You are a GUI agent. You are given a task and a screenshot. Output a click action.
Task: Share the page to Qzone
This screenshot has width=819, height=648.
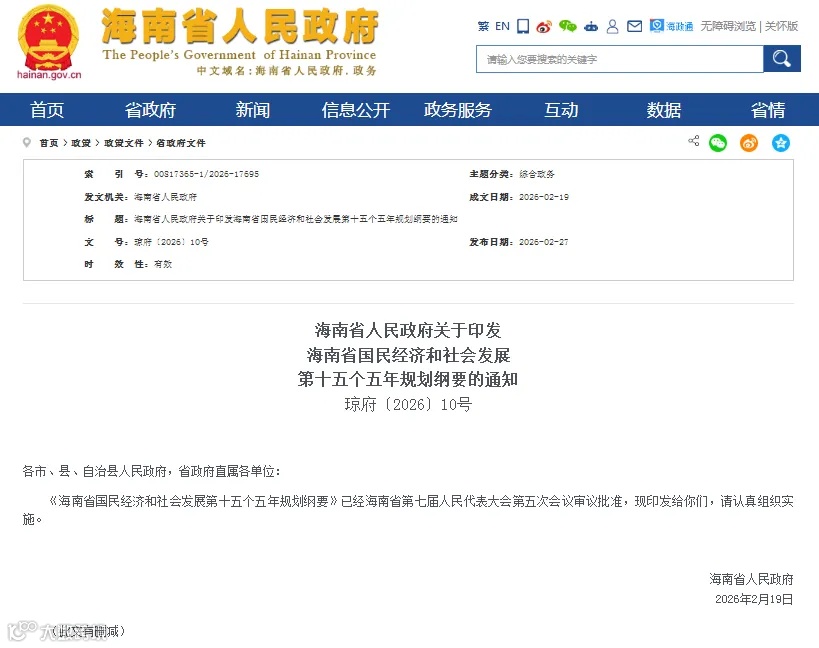781,143
